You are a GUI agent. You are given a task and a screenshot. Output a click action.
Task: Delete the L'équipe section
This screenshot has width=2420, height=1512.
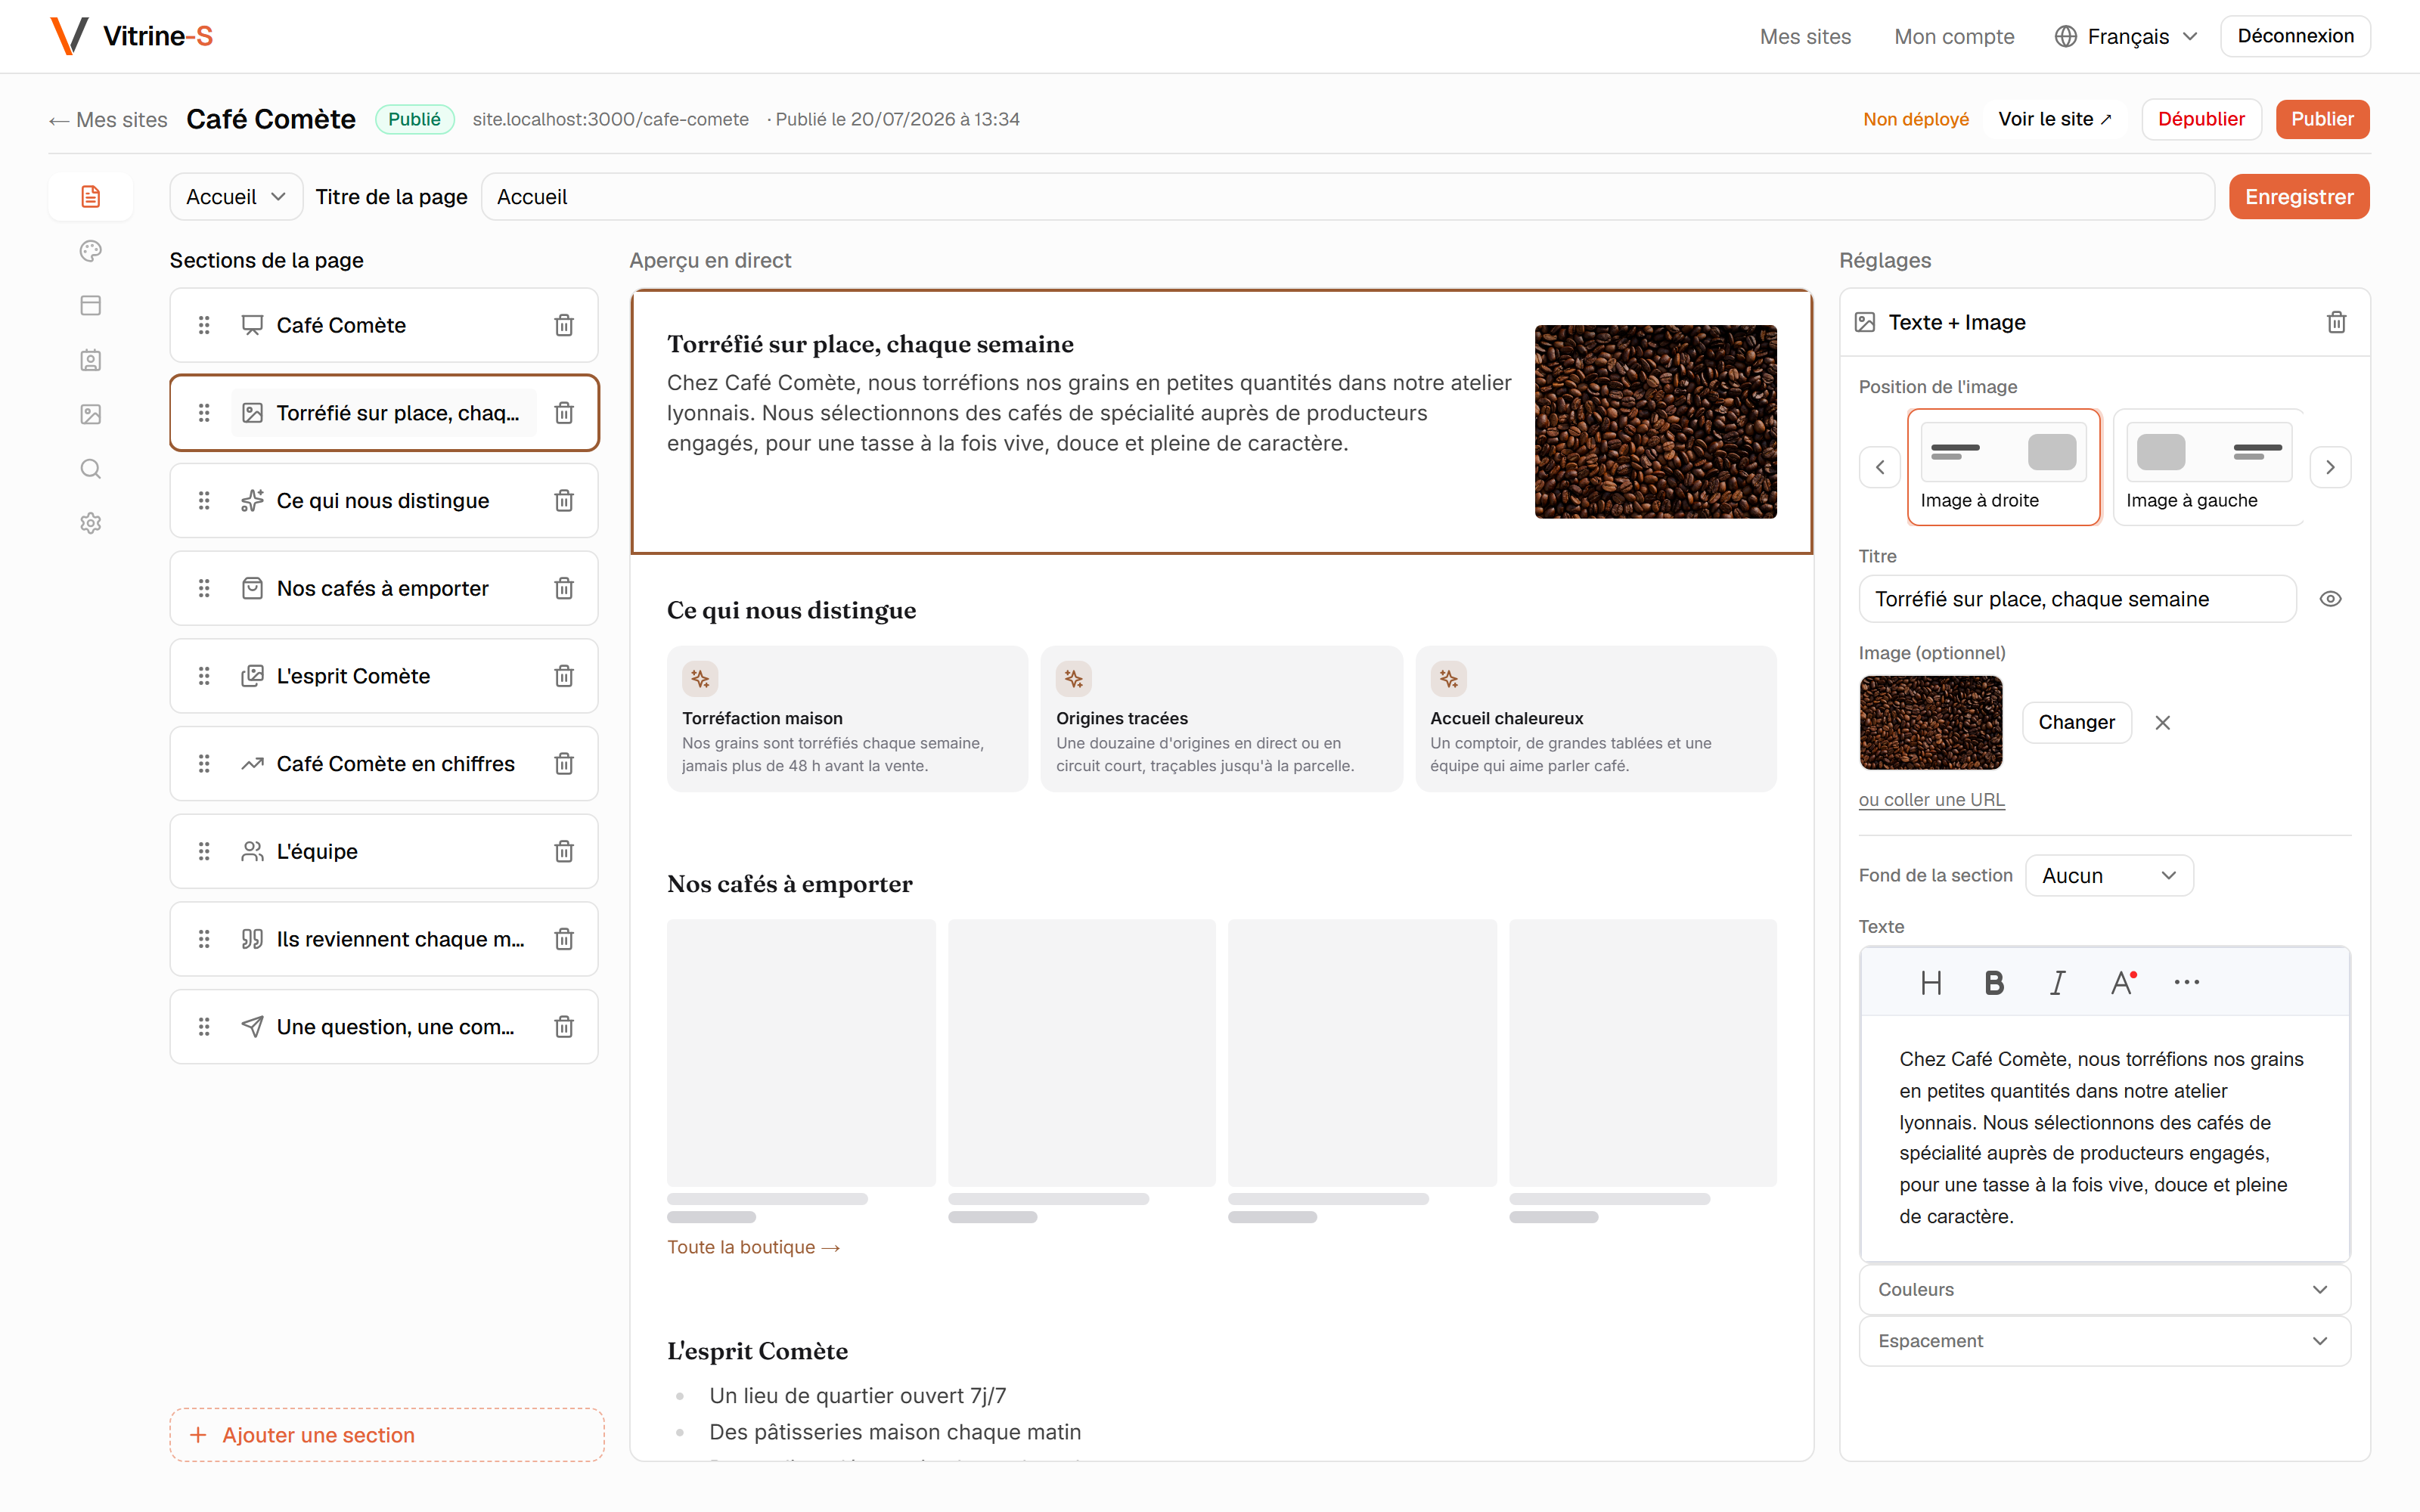[x=564, y=851]
